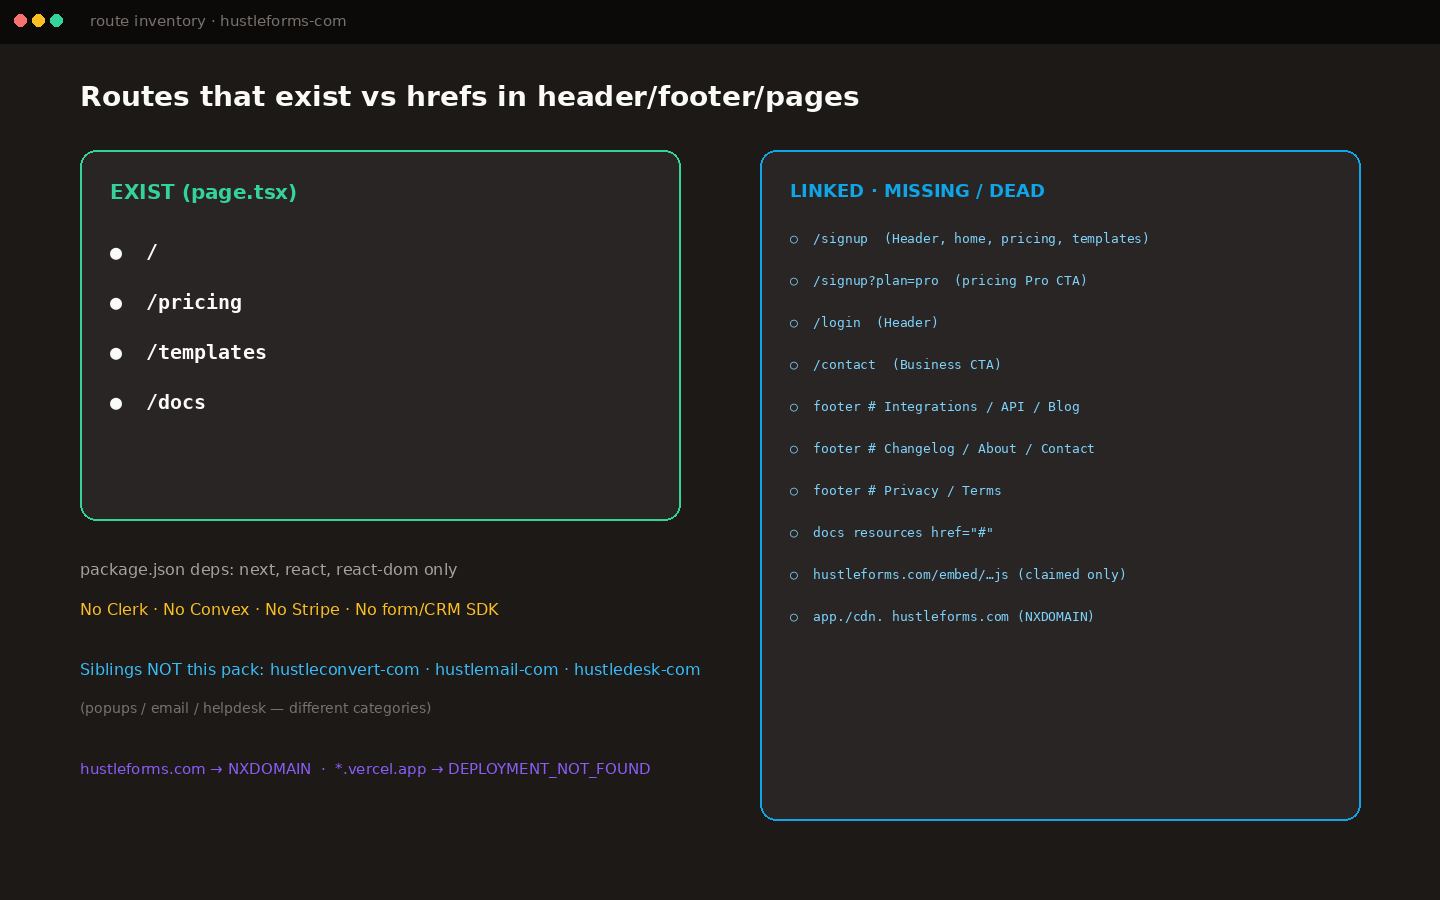Select the "footer # Integrations / API / Blog" row
The height and width of the screenshot is (900, 1440).
click(x=934, y=407)
